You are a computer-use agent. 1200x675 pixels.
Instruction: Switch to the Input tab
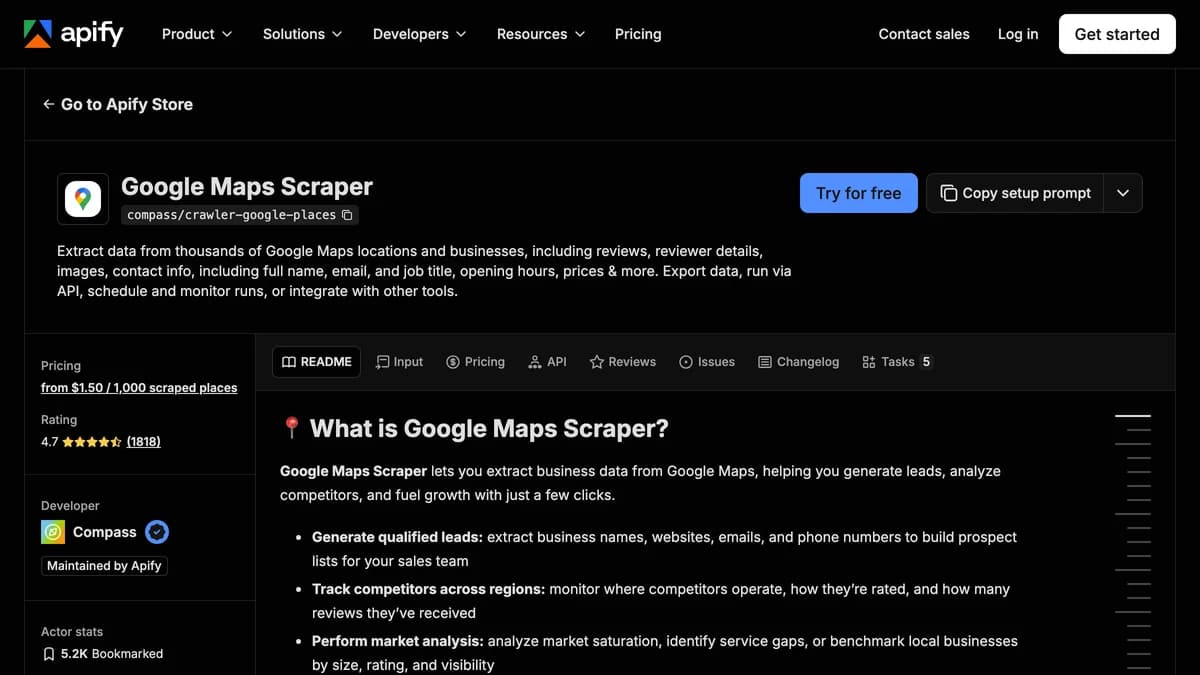399,362
